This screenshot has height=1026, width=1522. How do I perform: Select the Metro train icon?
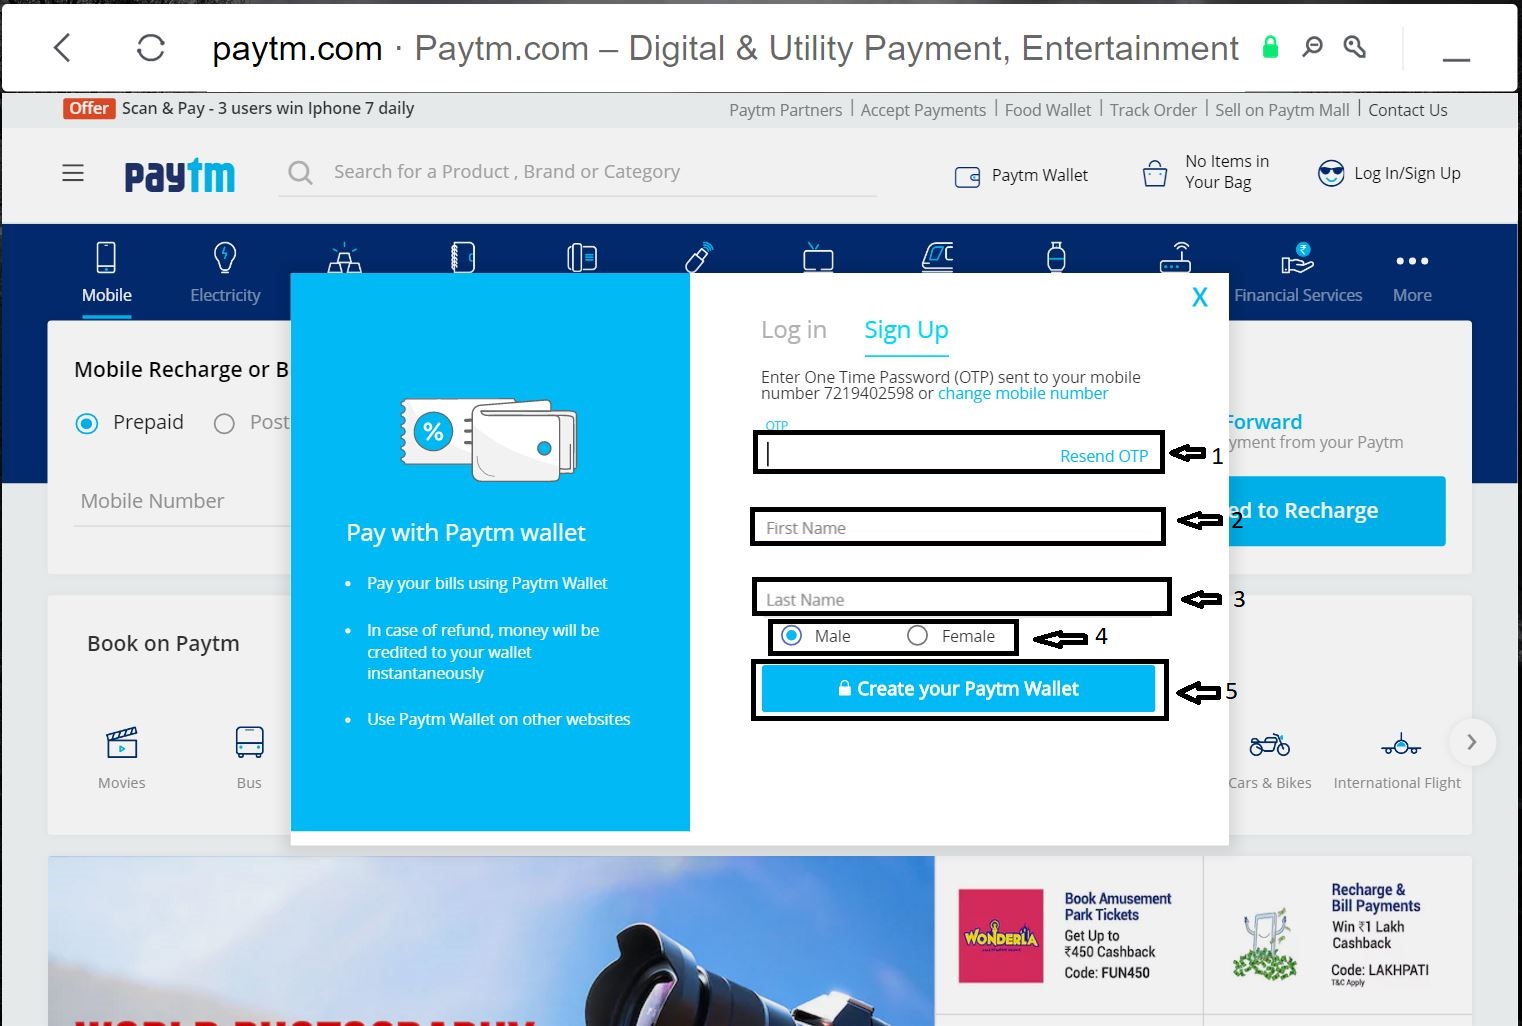click(x=938, y=260)
